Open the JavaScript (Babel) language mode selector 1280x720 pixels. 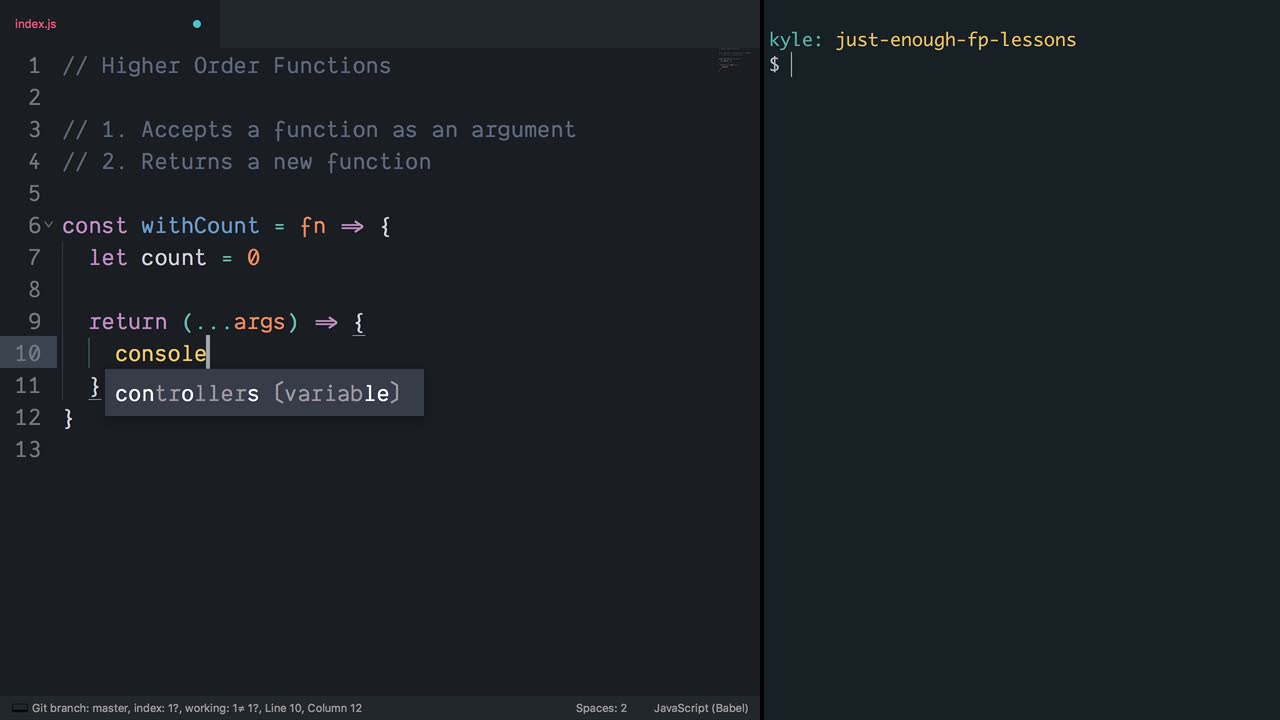(x=701, y=708)
